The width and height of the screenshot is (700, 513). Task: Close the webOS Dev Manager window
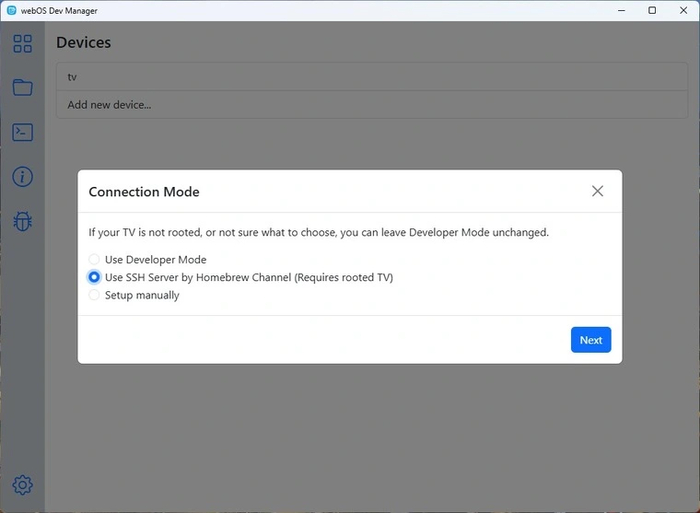point(684,10)
